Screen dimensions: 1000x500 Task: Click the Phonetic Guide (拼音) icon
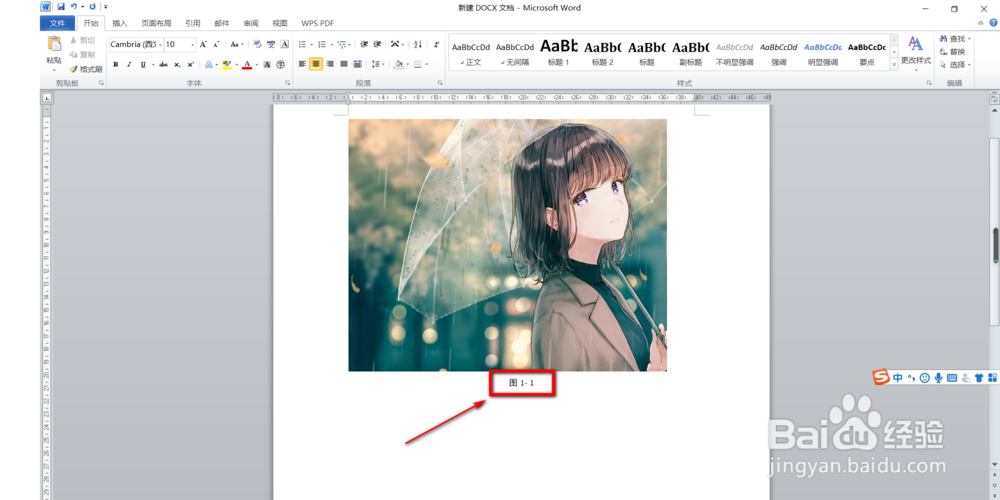(x=271, y=45)
